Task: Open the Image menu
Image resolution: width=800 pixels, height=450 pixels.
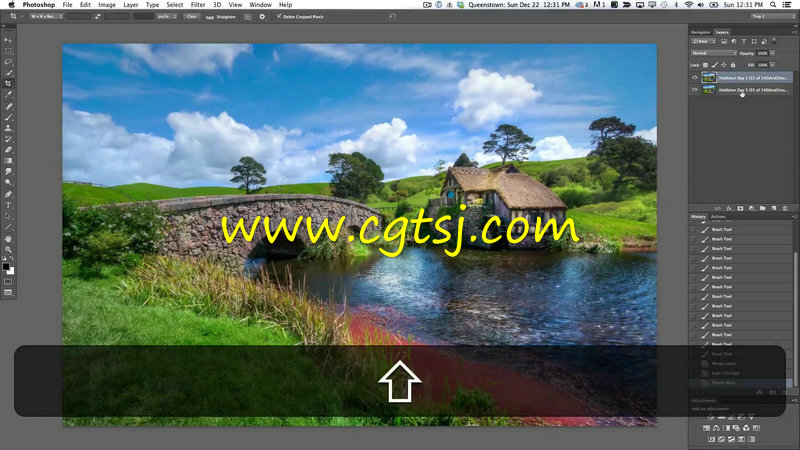Action: (107, 5)
